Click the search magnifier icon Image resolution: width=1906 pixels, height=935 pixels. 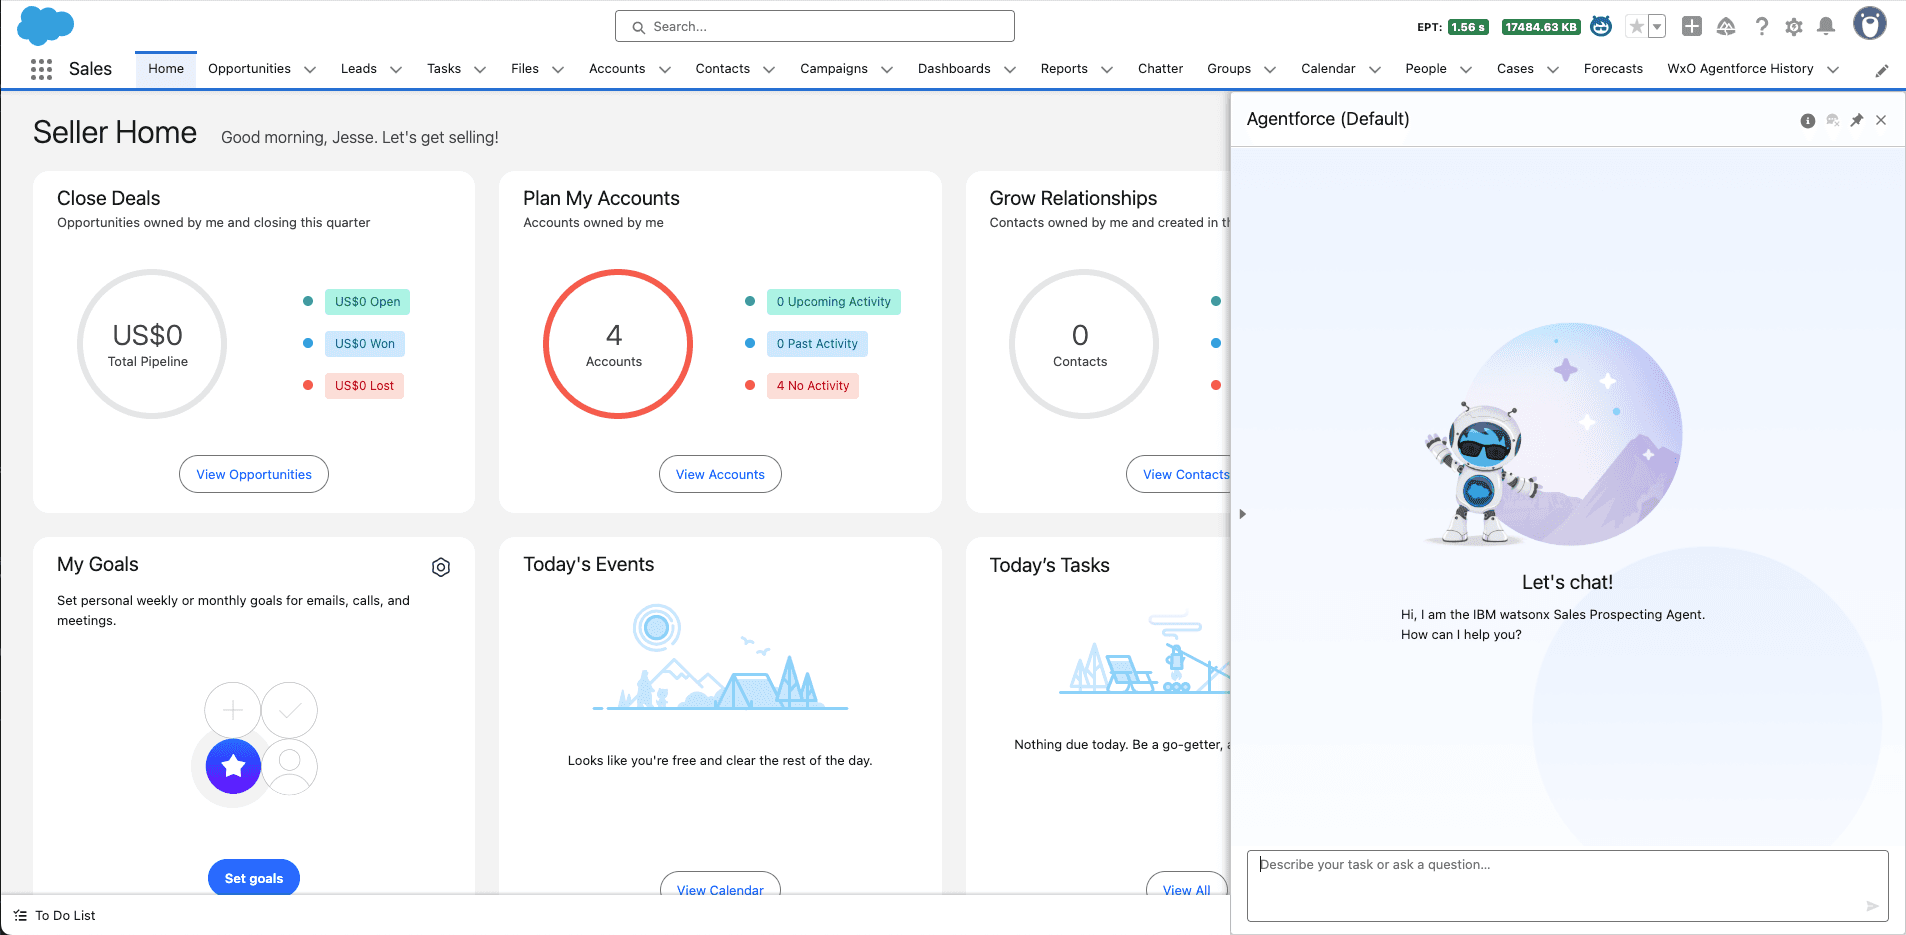coord(638,27)
